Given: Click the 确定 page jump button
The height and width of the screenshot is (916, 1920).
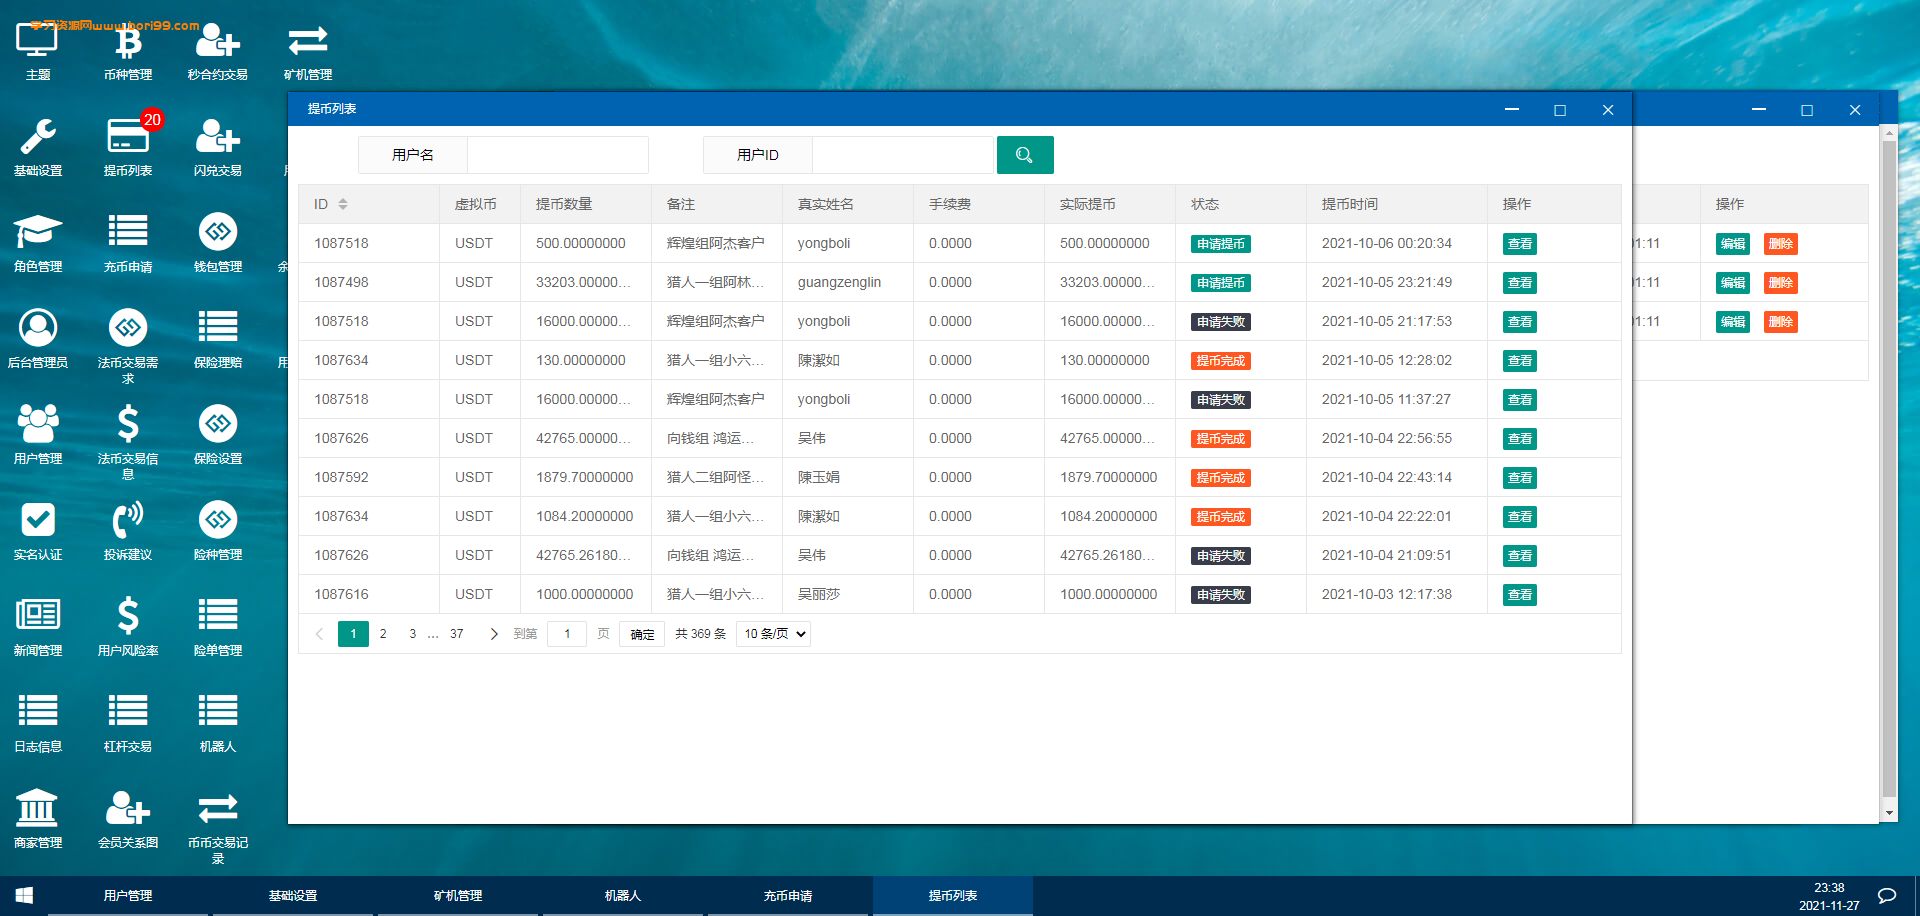Looking at the screenshot, I should (x=642, y=634).
